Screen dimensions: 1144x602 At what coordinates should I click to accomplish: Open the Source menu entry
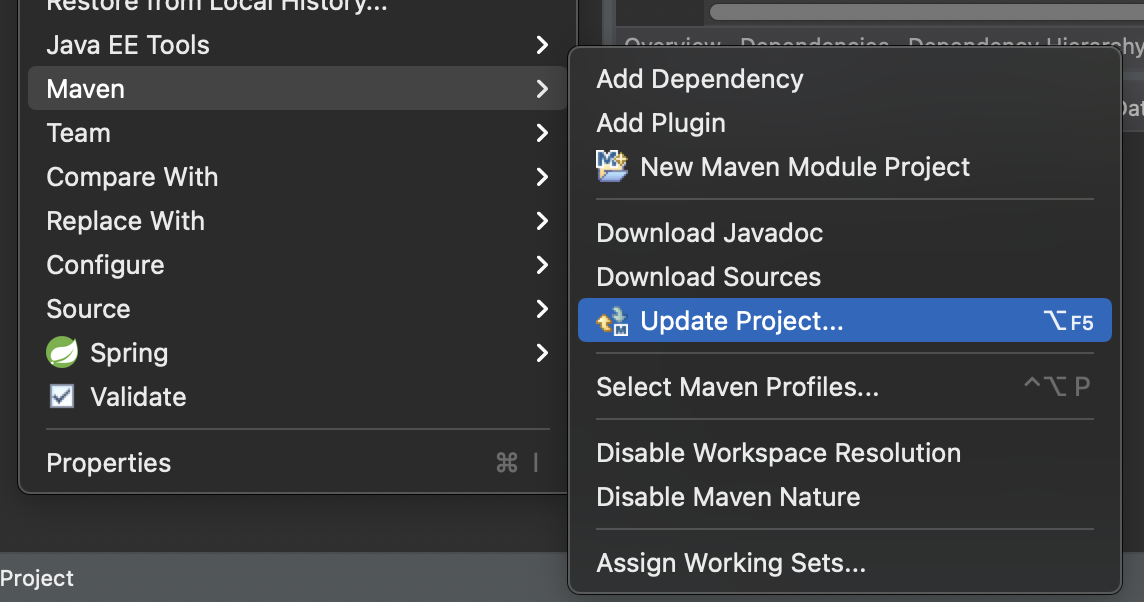[x=298, y=309]
